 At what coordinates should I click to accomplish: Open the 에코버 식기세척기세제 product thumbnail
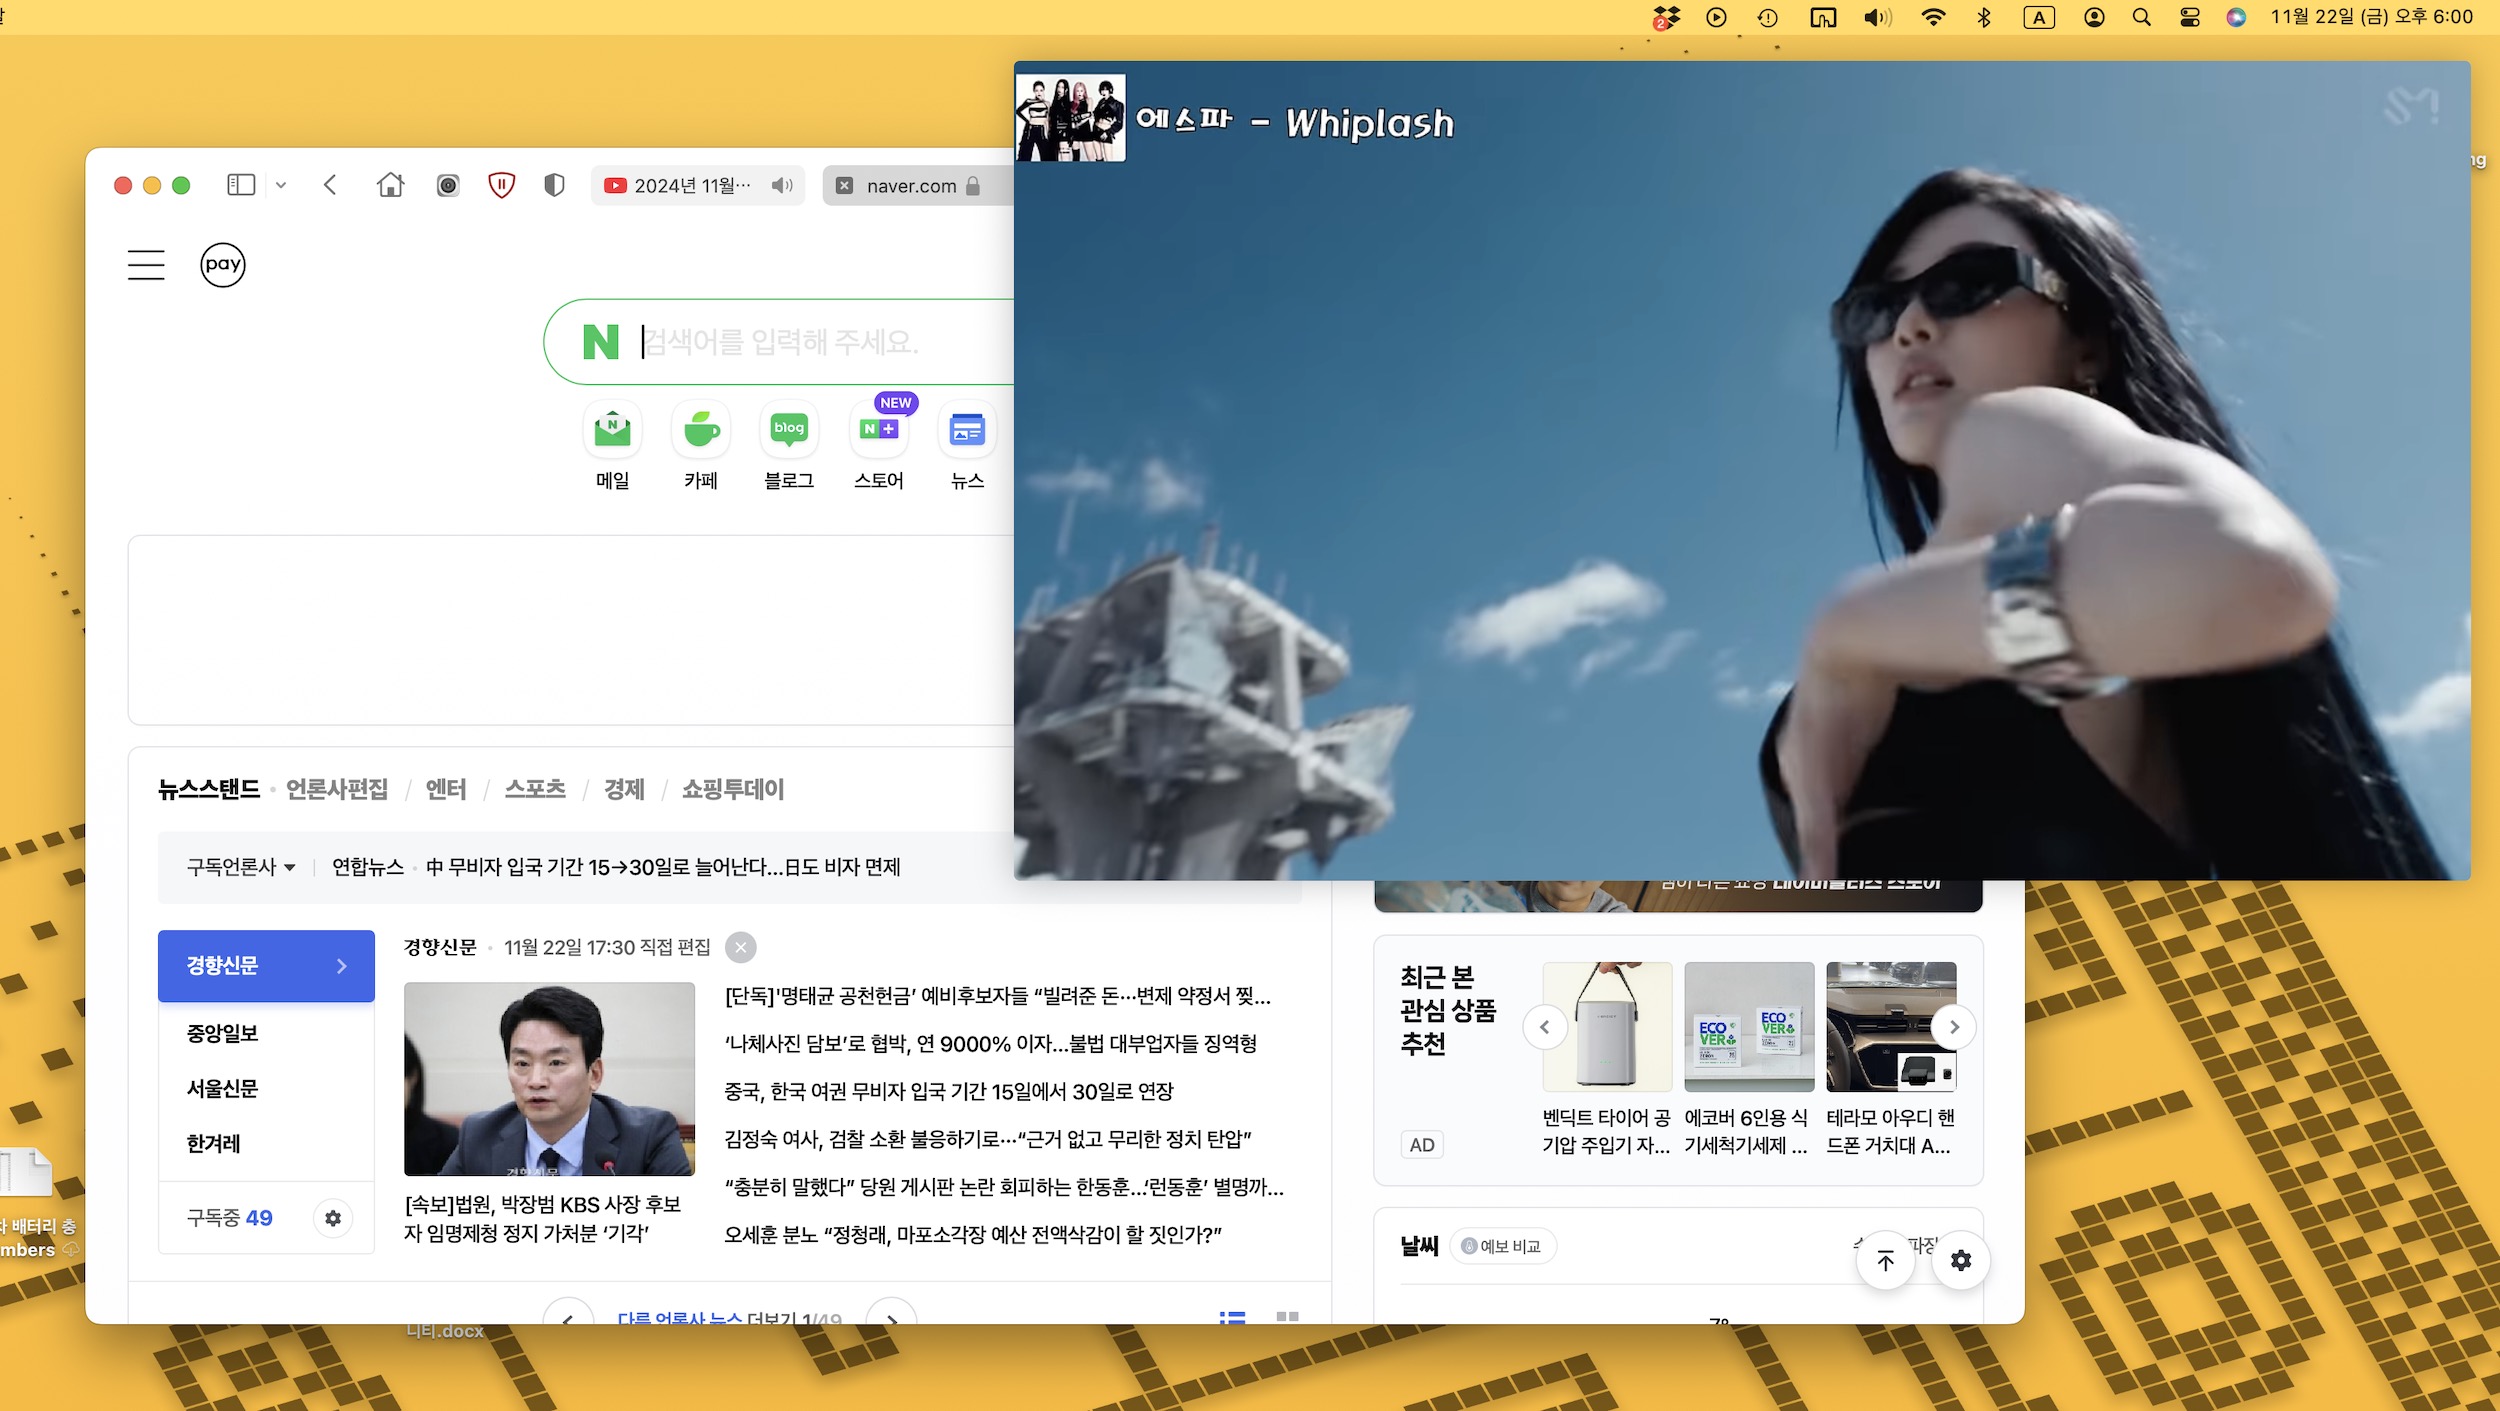(x=1749, y=1026)
